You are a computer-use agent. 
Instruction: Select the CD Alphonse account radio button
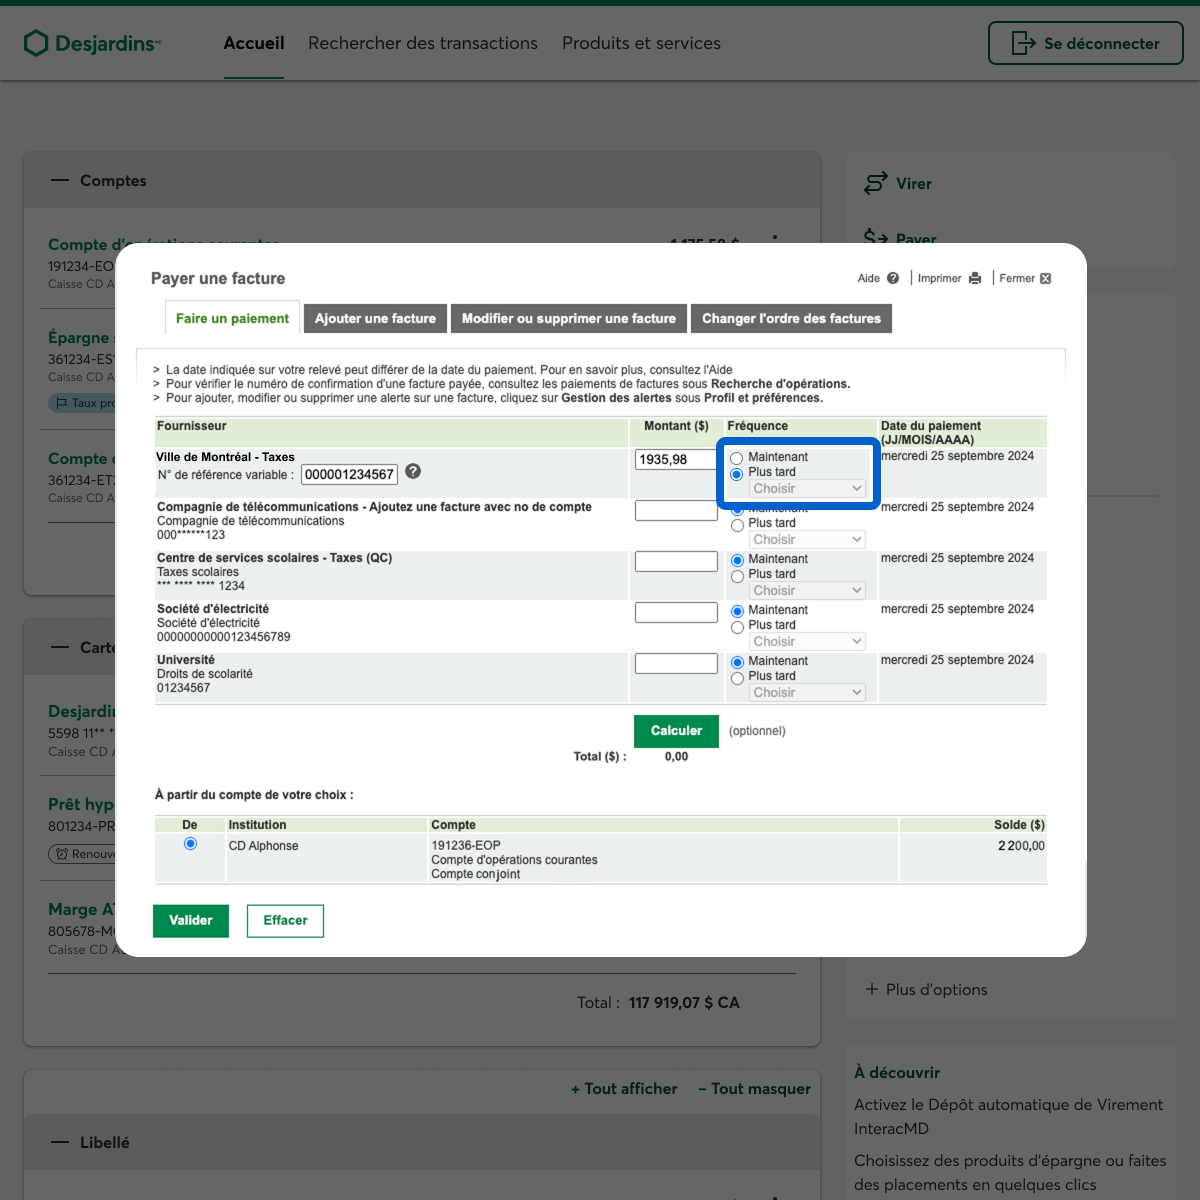(x=190, y=844)
